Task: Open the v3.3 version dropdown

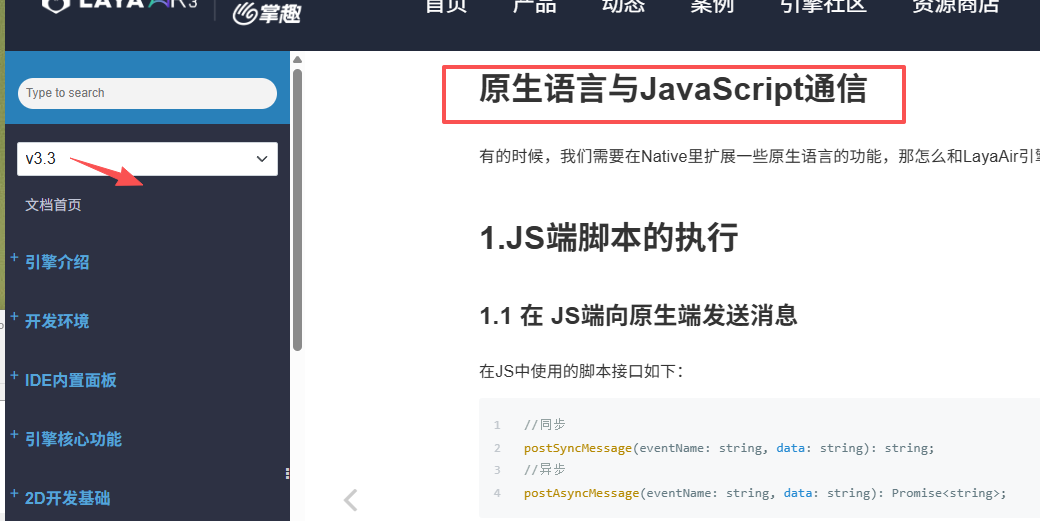Action: (x=147, y=158)
